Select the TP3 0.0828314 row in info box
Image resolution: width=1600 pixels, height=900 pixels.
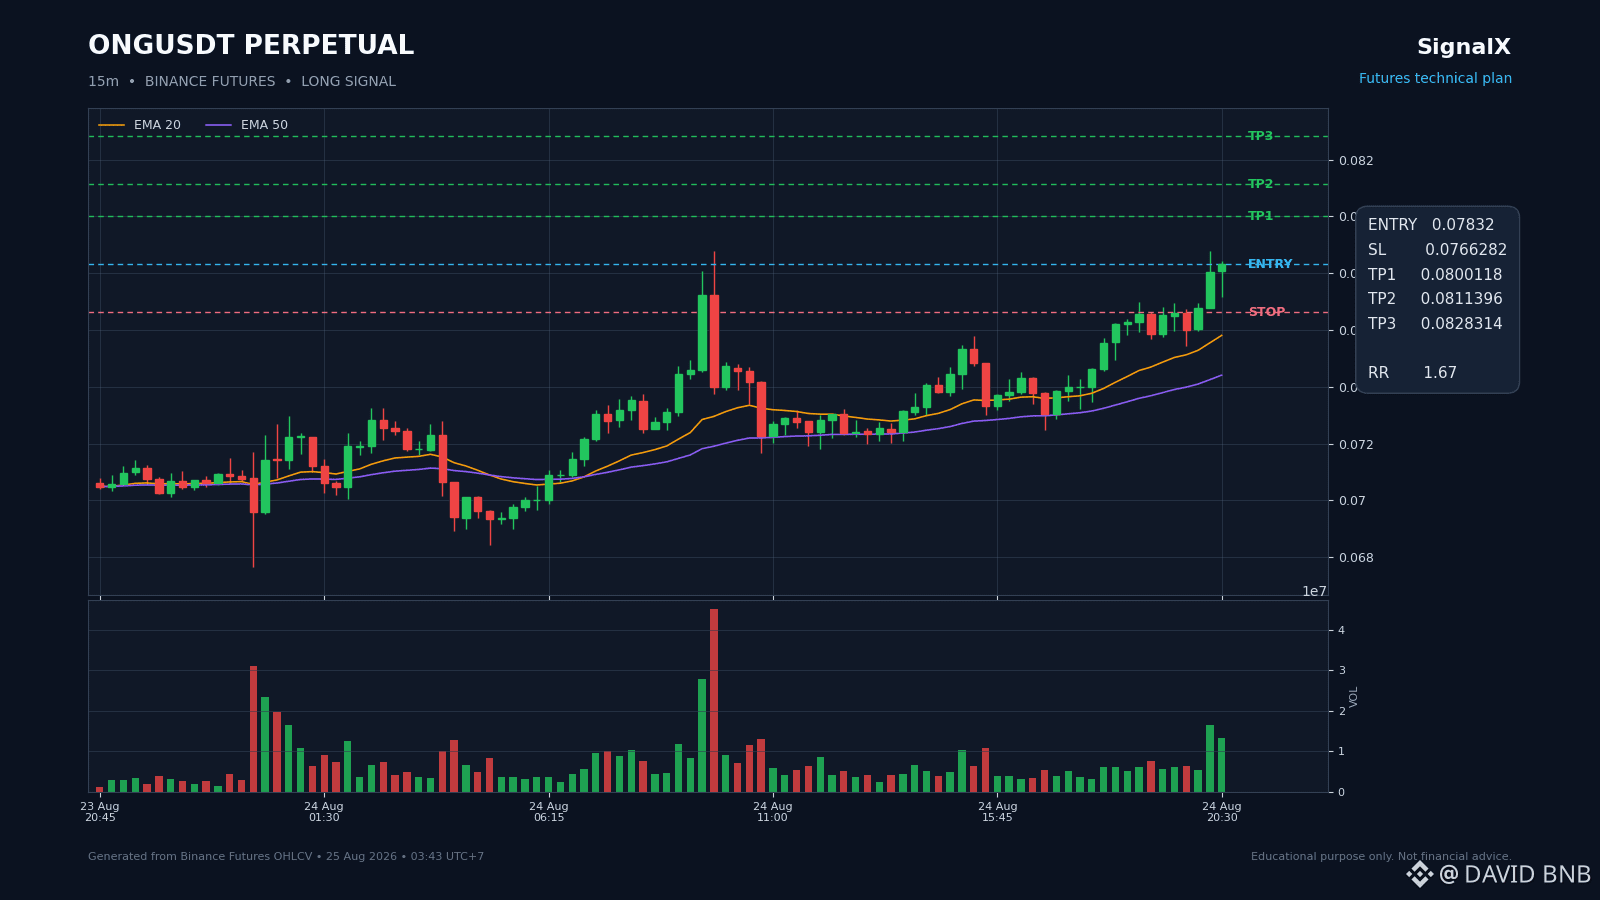point(1435,324)
